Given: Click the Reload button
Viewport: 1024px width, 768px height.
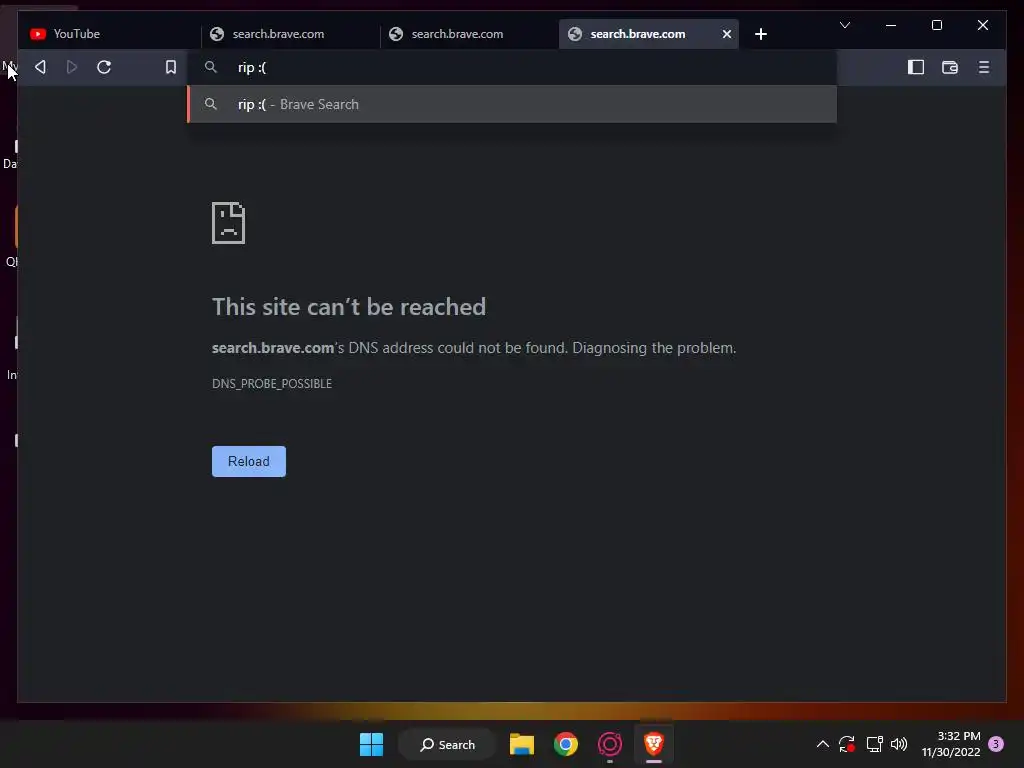Looking at the screenshot, I should [249, 461].
